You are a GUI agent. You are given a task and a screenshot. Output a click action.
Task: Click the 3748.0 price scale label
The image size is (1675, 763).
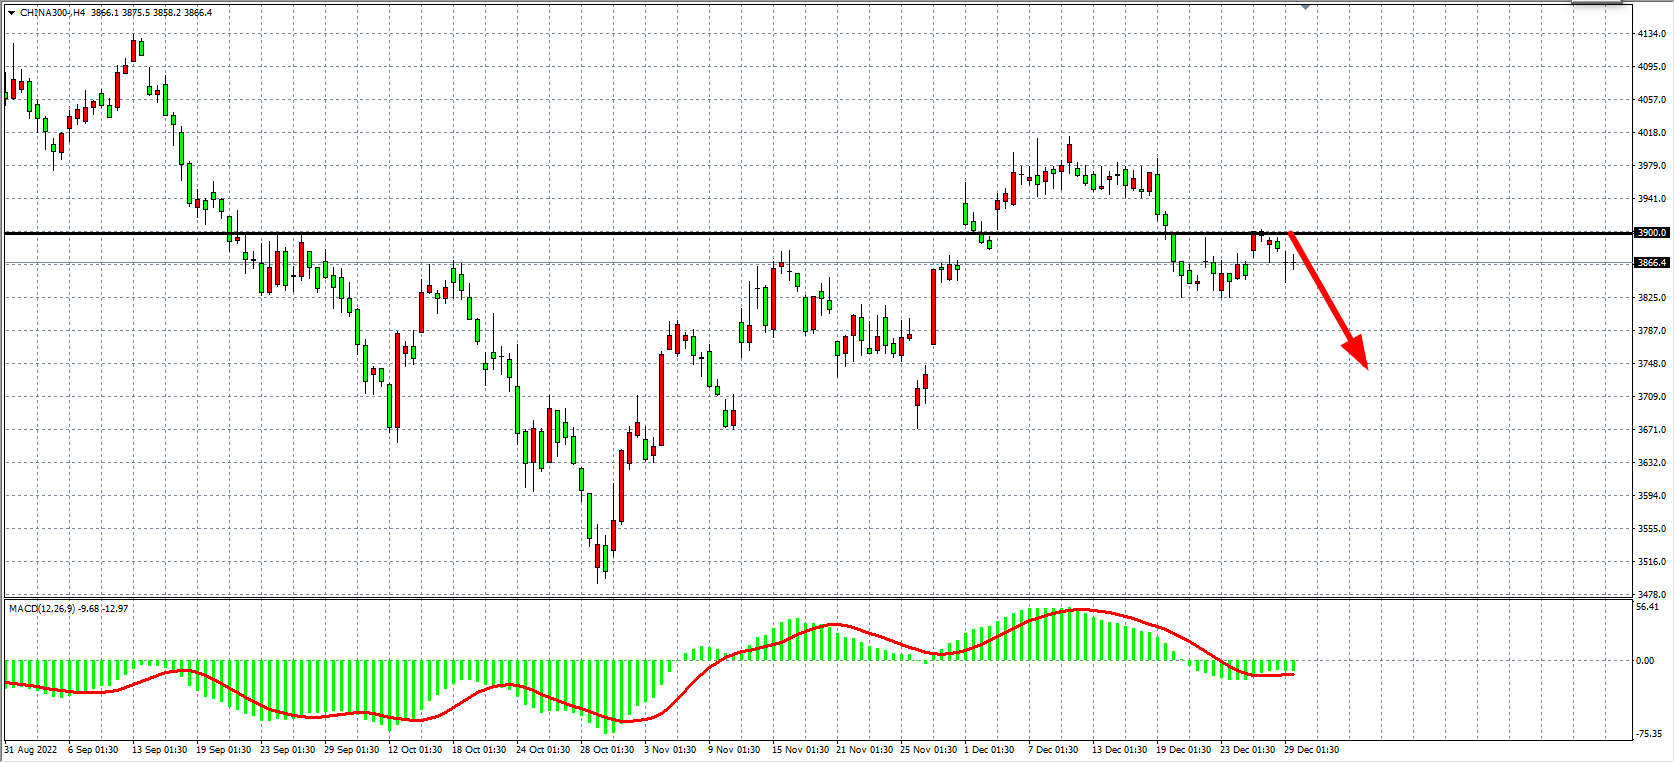(1651, 364)
